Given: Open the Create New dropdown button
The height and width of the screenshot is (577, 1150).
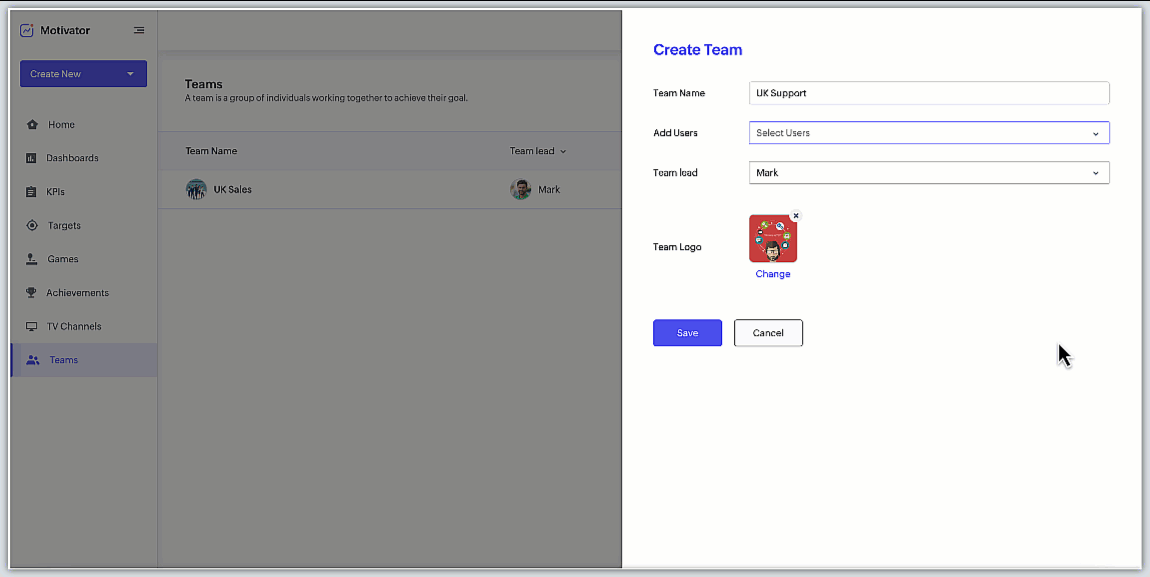Looking at the screenshot, I should [83, 74].
